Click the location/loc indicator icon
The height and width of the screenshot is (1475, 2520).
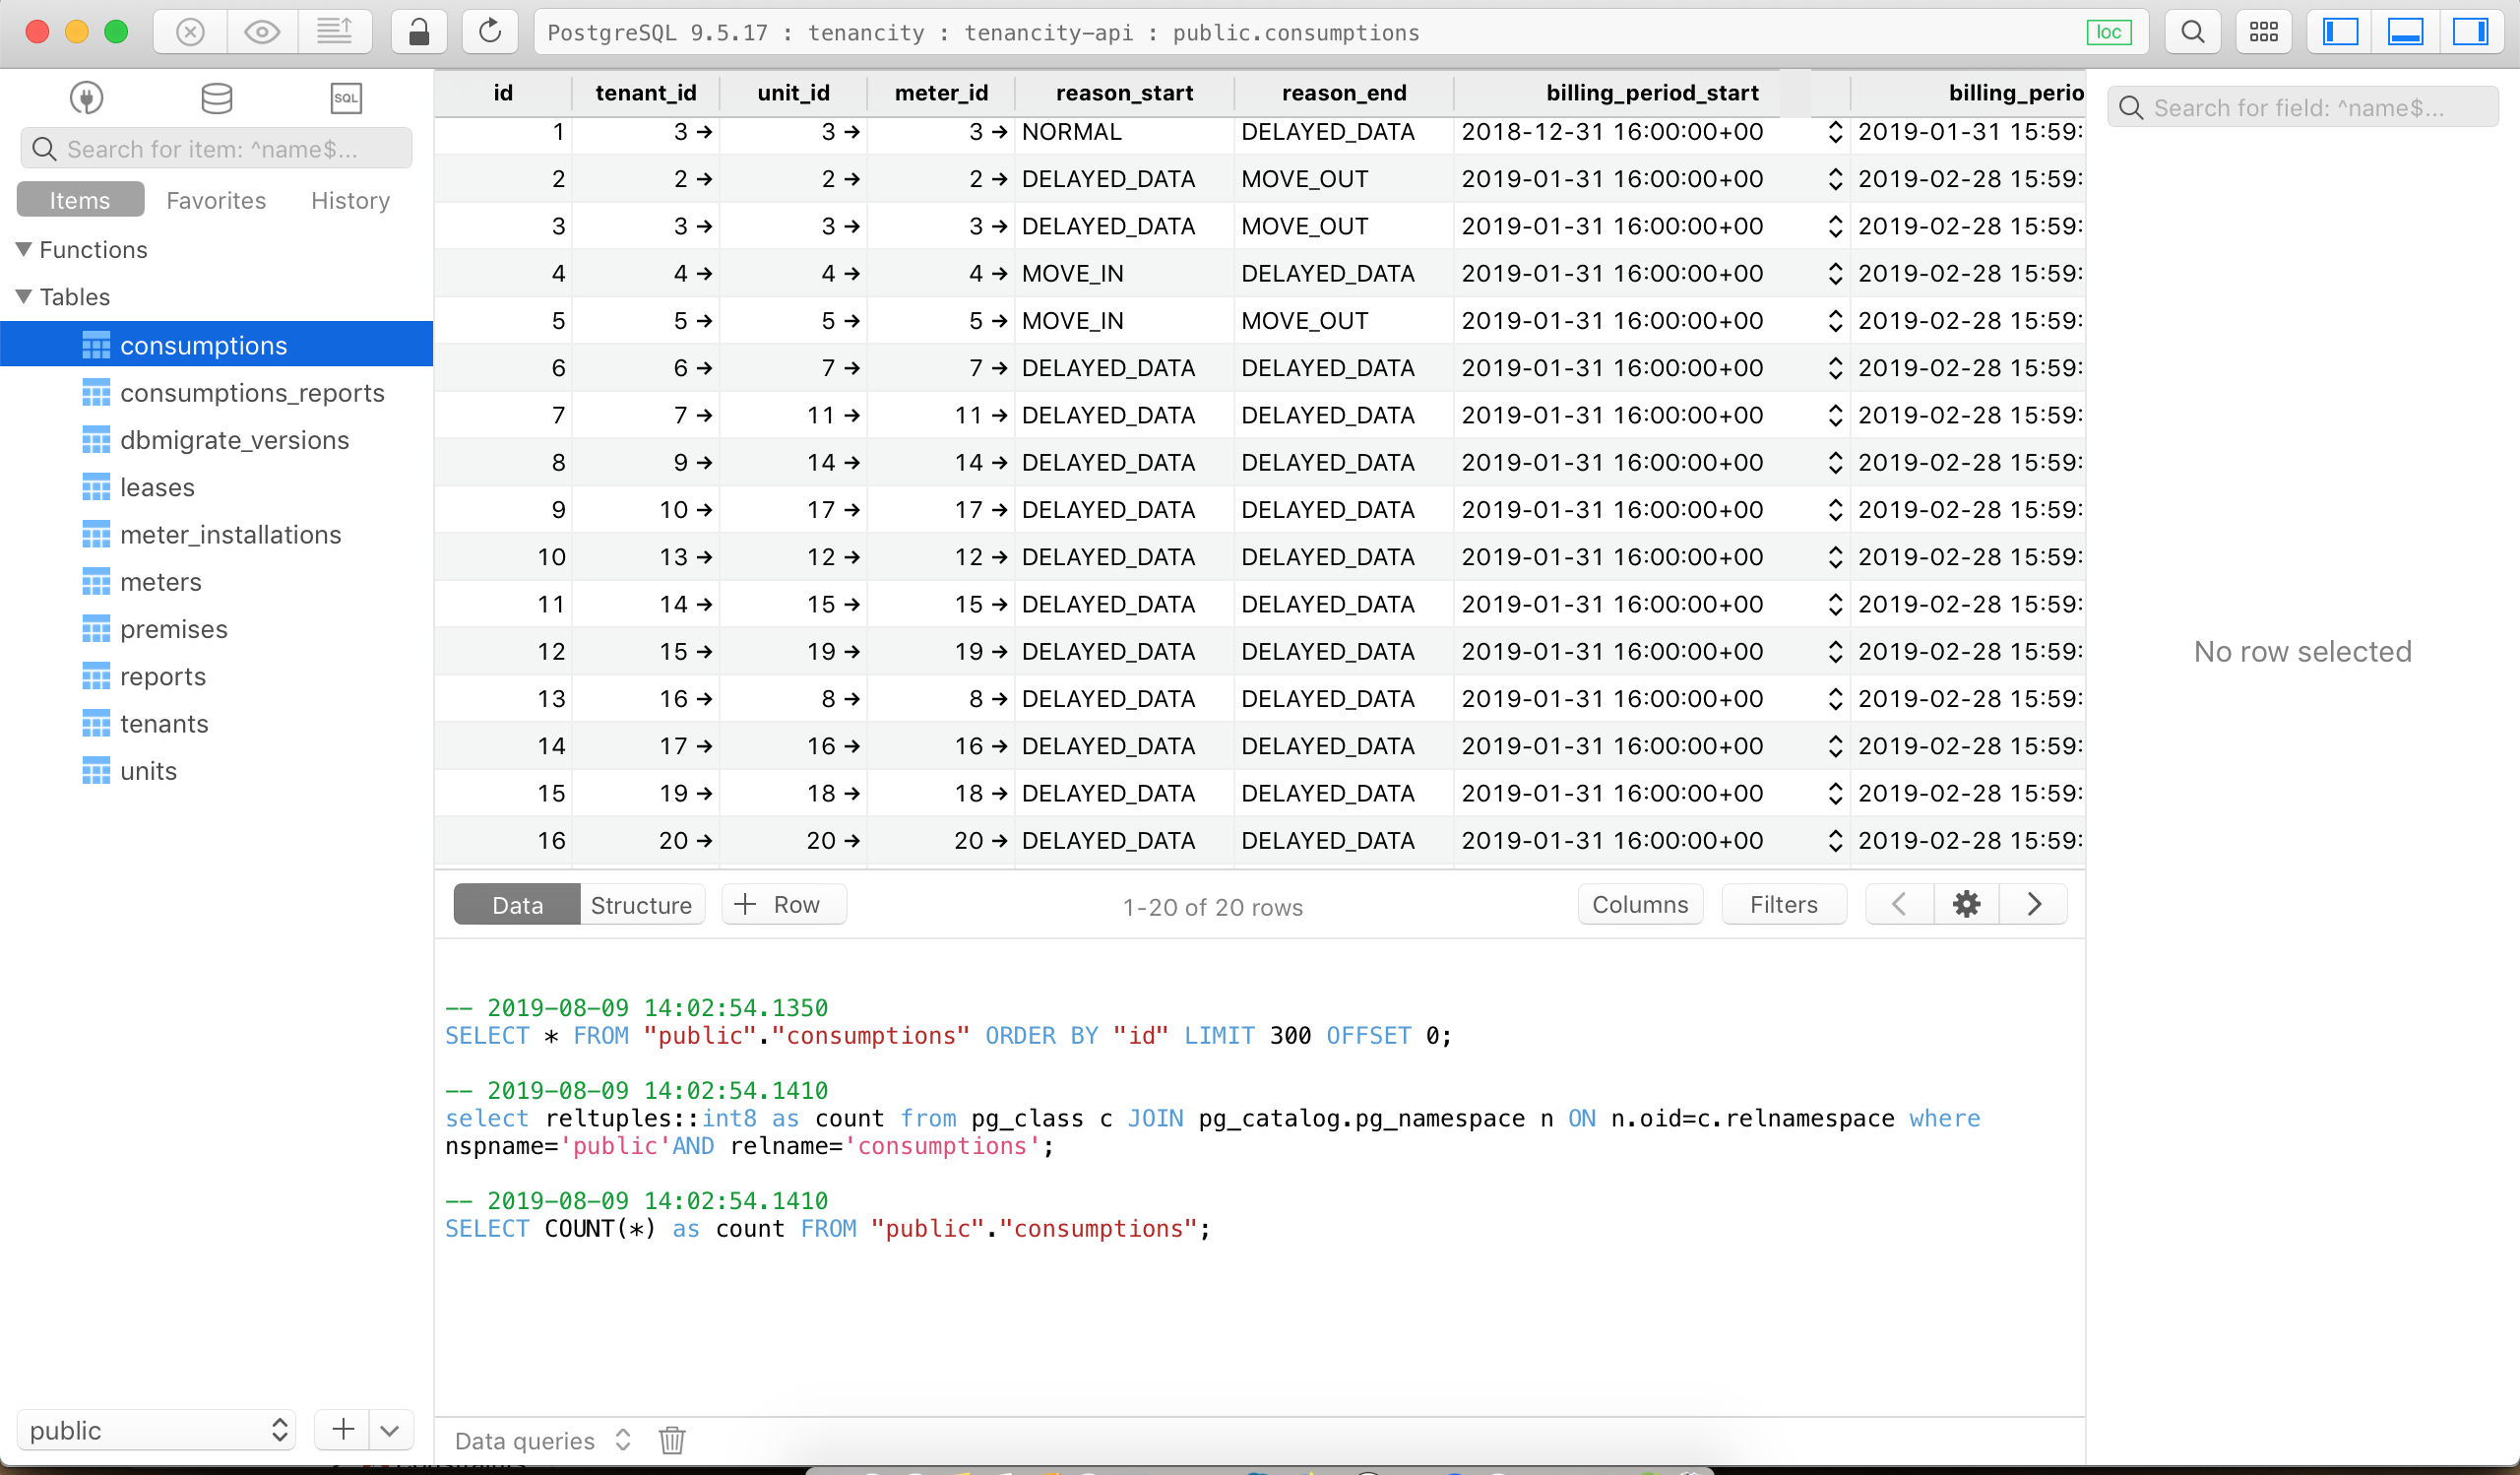tap(2110, 30)
